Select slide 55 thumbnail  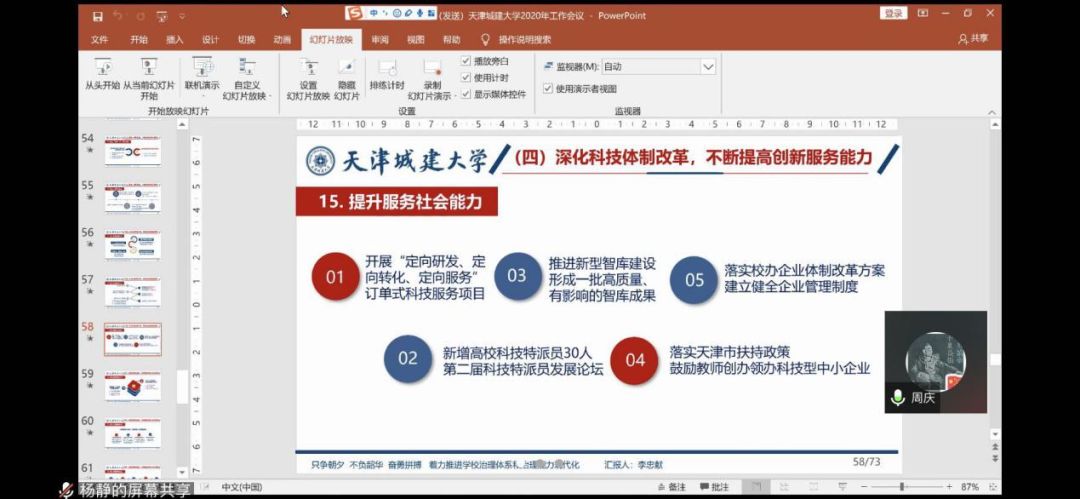pyautogui.click(x=132, y=198)
